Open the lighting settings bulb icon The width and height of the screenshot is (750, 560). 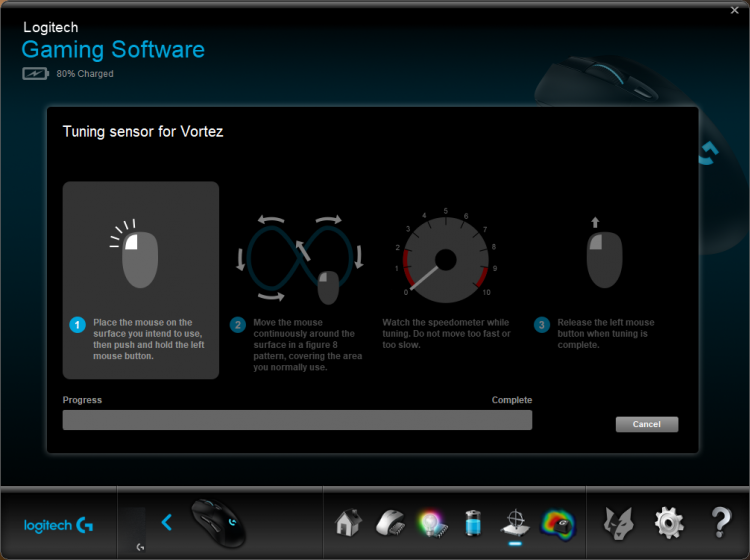(x=432, y=524)
